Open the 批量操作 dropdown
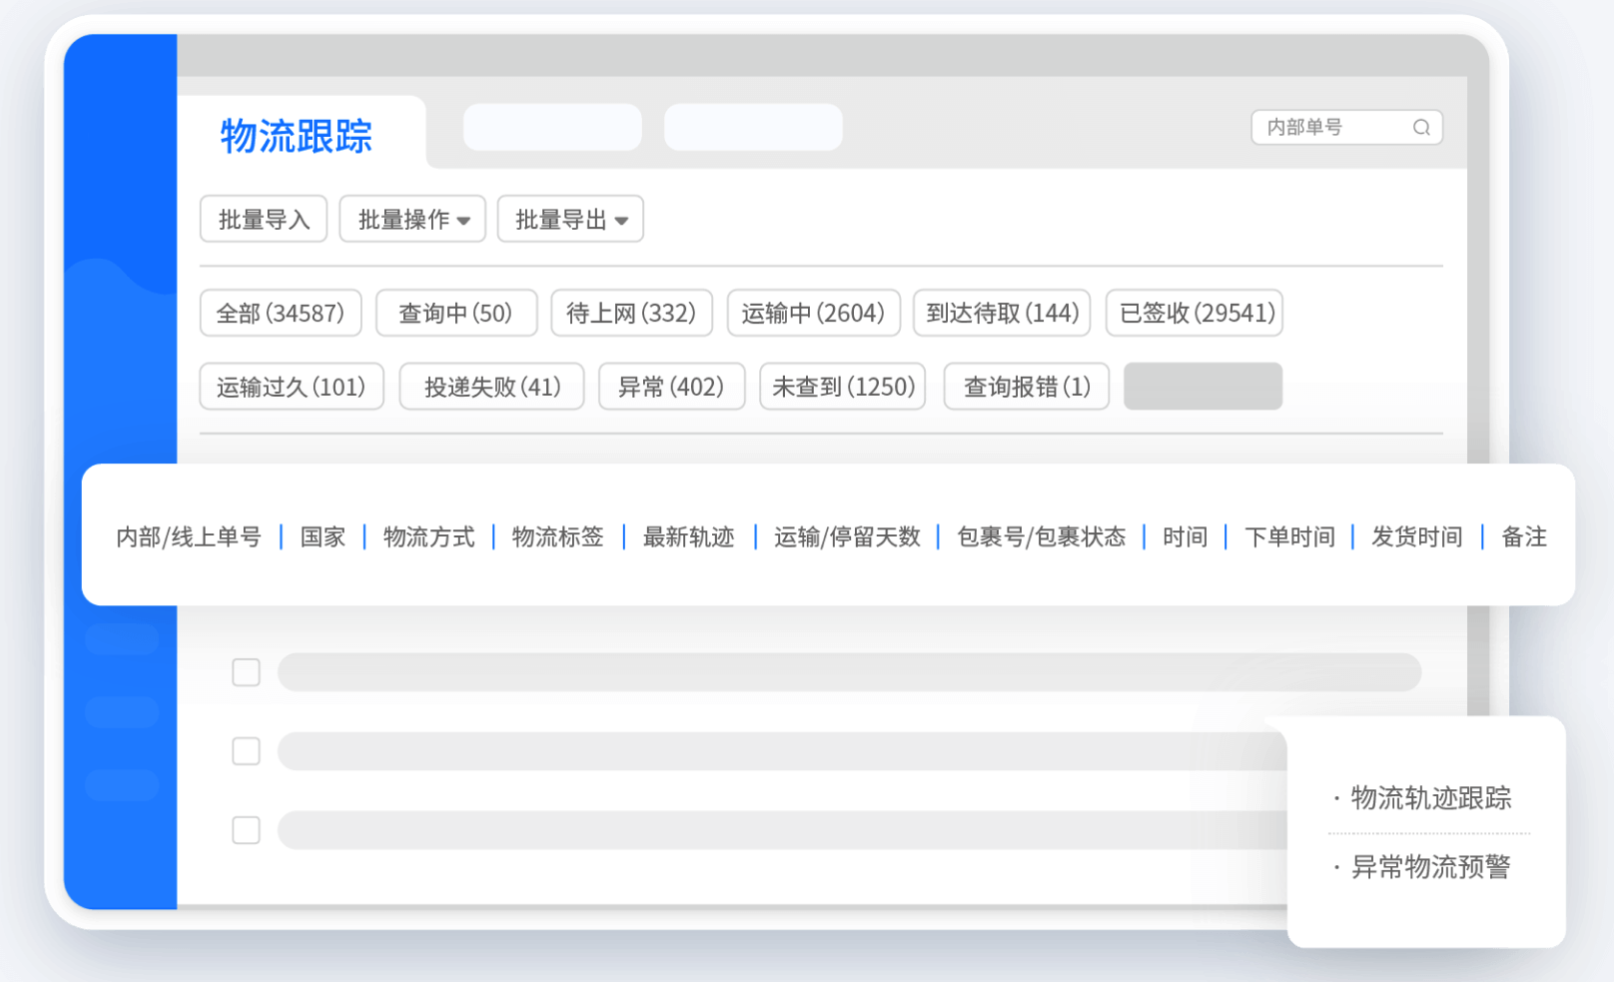1614x982 pixels. pyautogui.click(x=412, y=219)
